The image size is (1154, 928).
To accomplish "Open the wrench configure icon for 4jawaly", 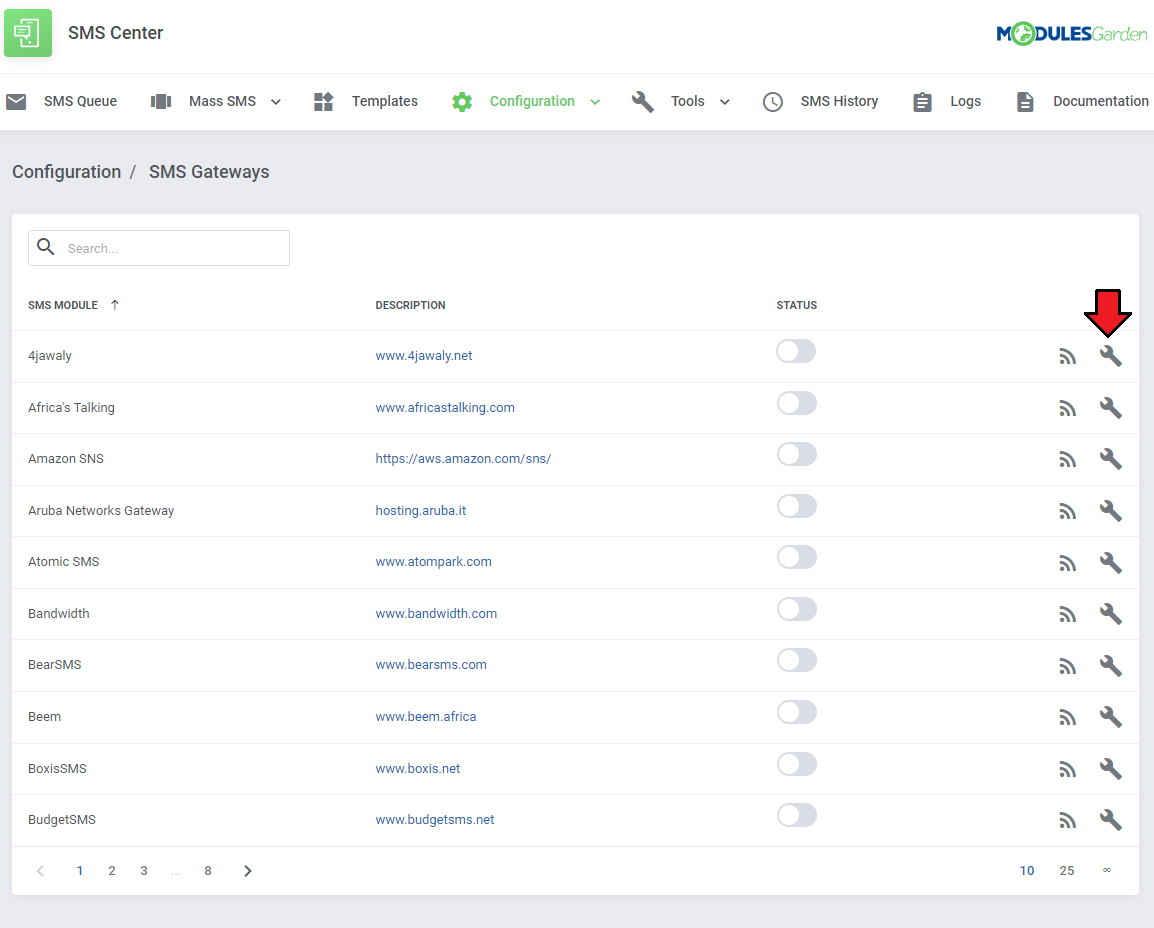I will (x=1111, y=356).
